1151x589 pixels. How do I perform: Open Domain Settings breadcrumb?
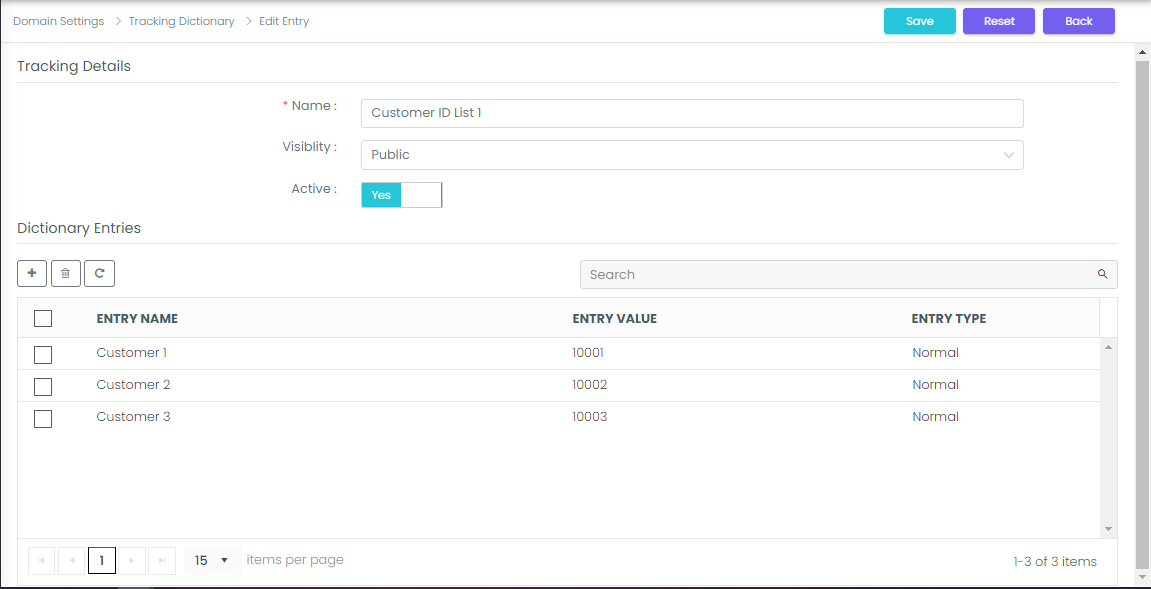(59, 21)
